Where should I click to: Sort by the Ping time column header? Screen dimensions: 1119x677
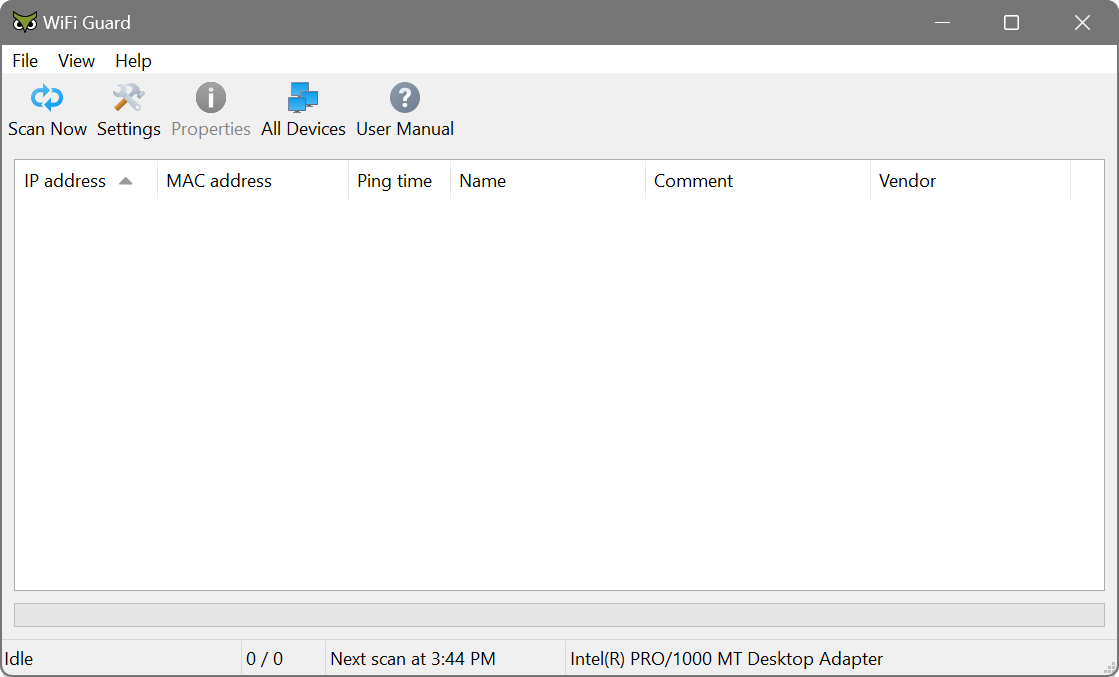(x=400, y=180)
